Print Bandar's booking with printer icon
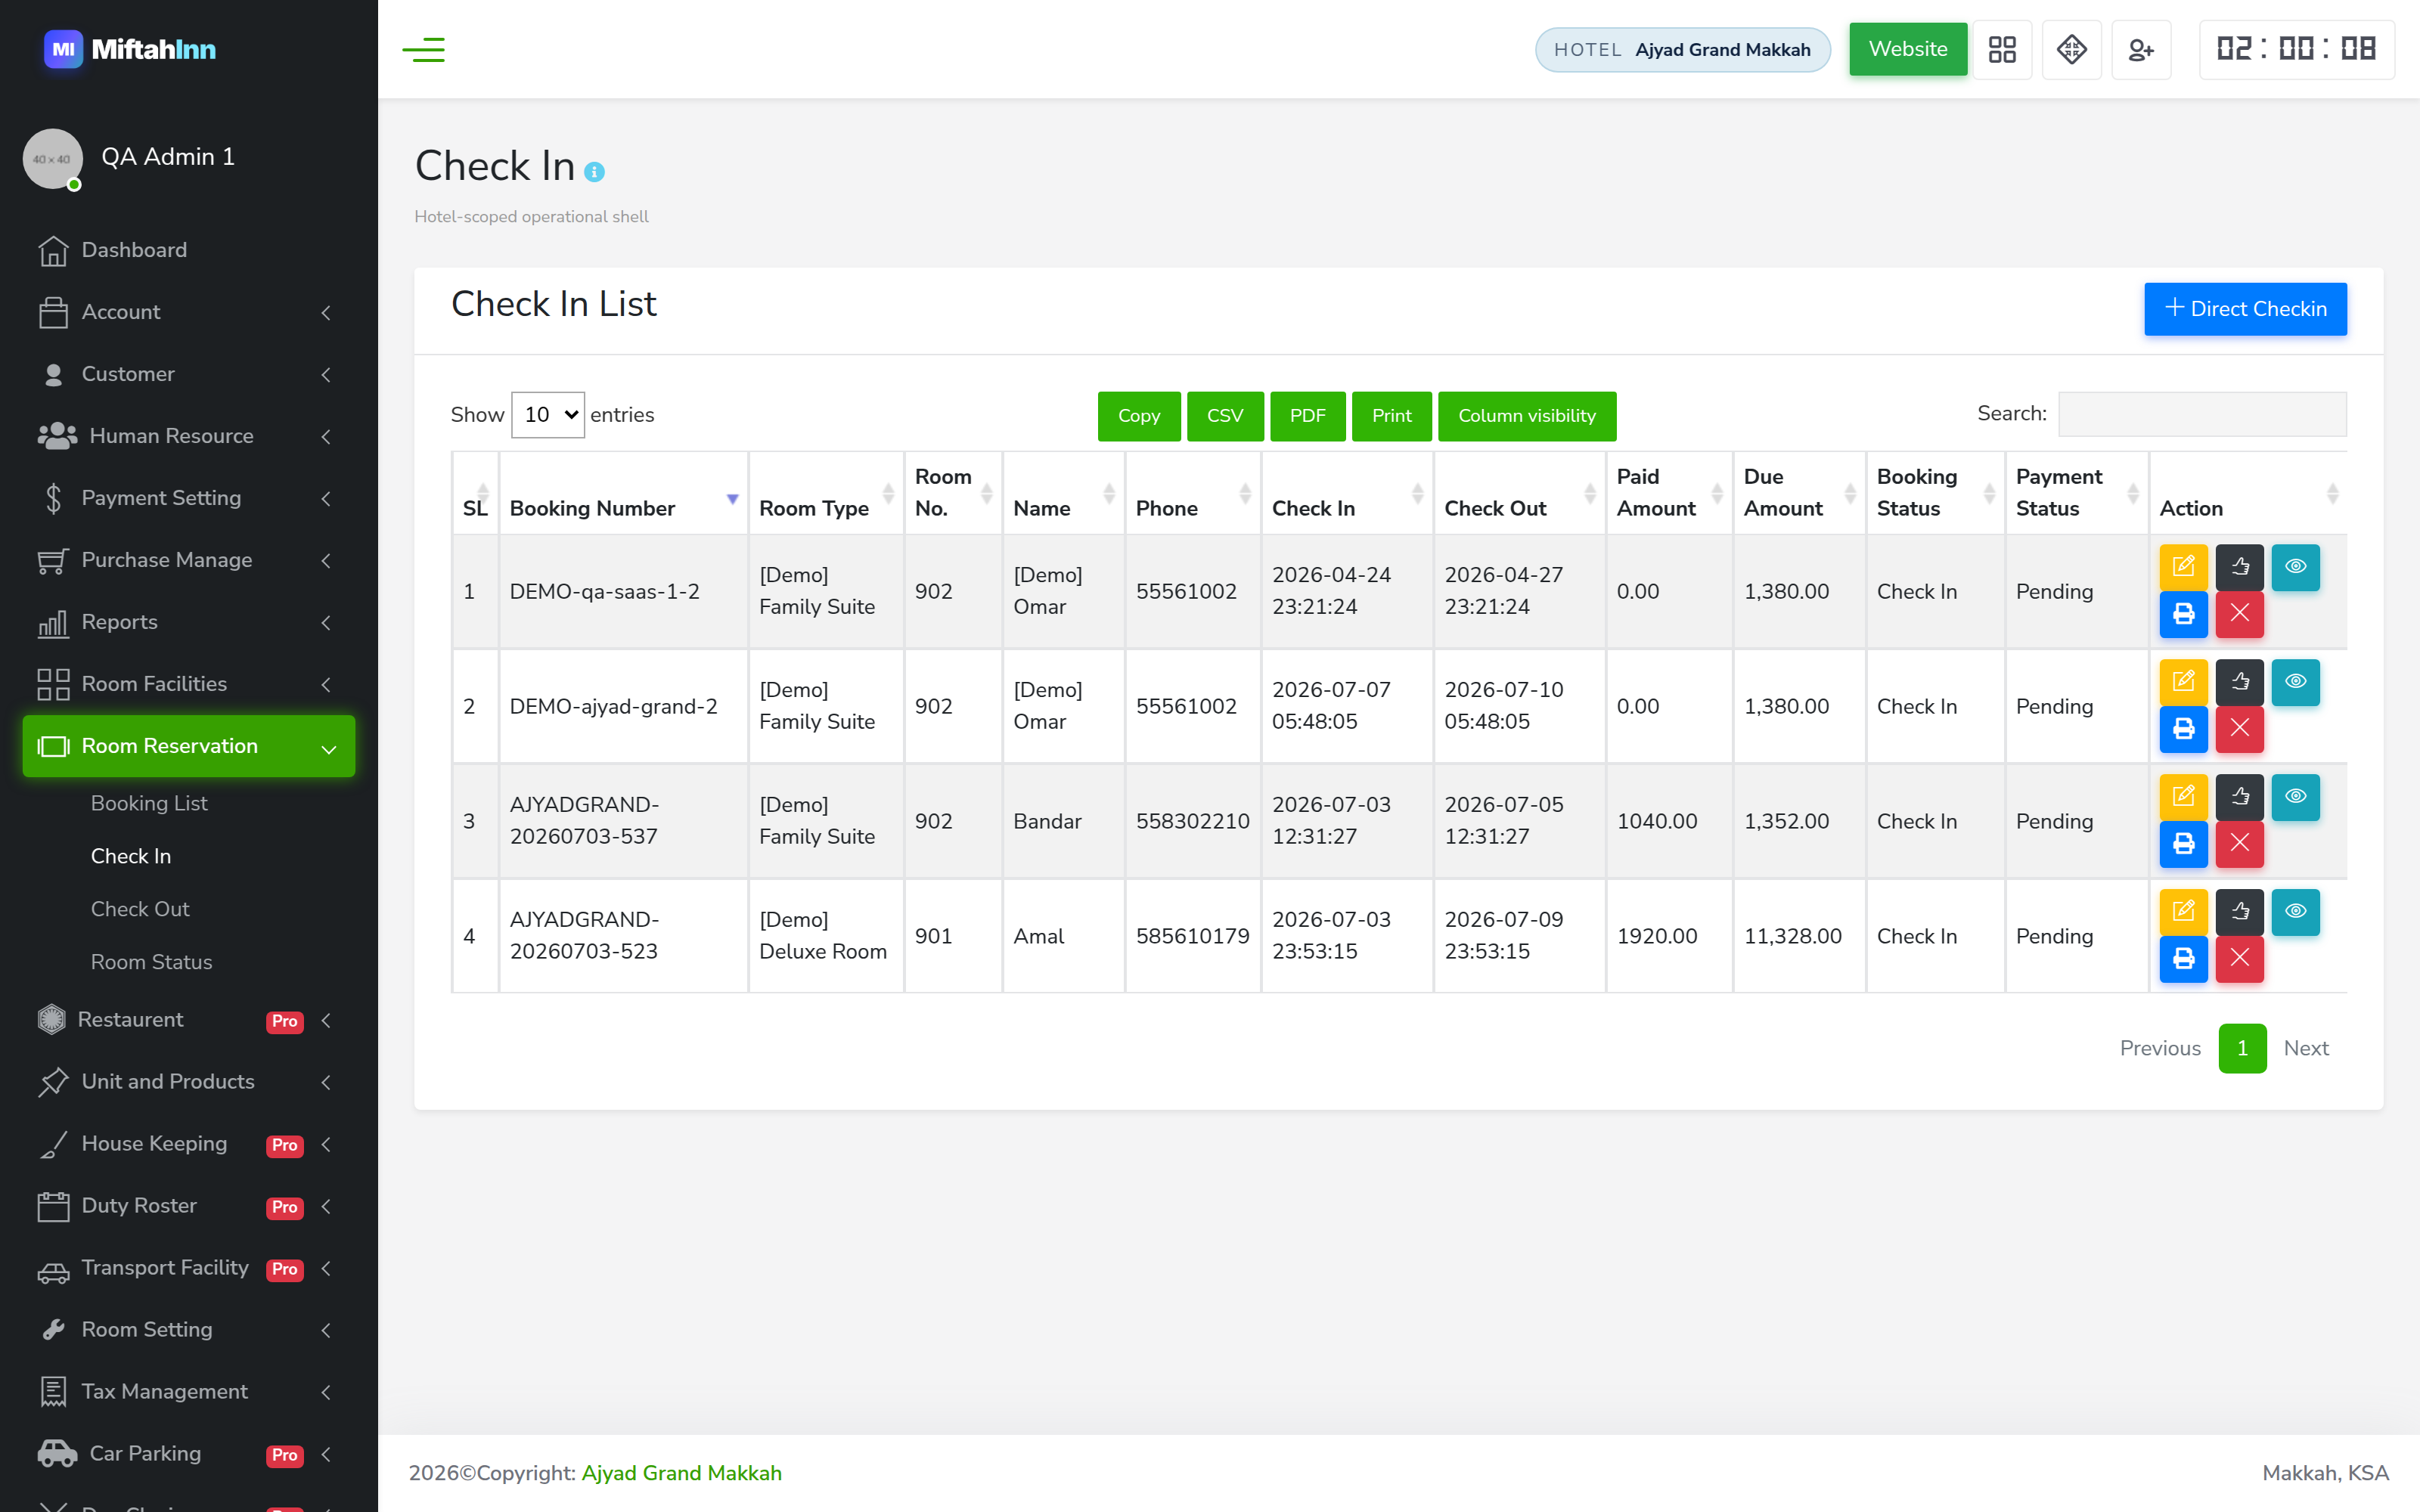This screenshot has width=2420, height=1512. [2183, 844]
